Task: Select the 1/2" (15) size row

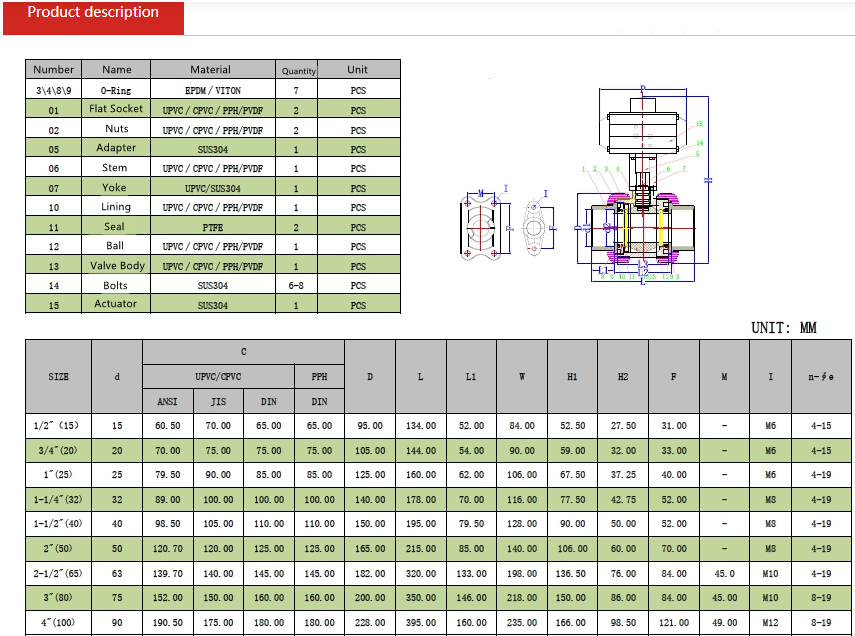Action: (x=57, y=423)
